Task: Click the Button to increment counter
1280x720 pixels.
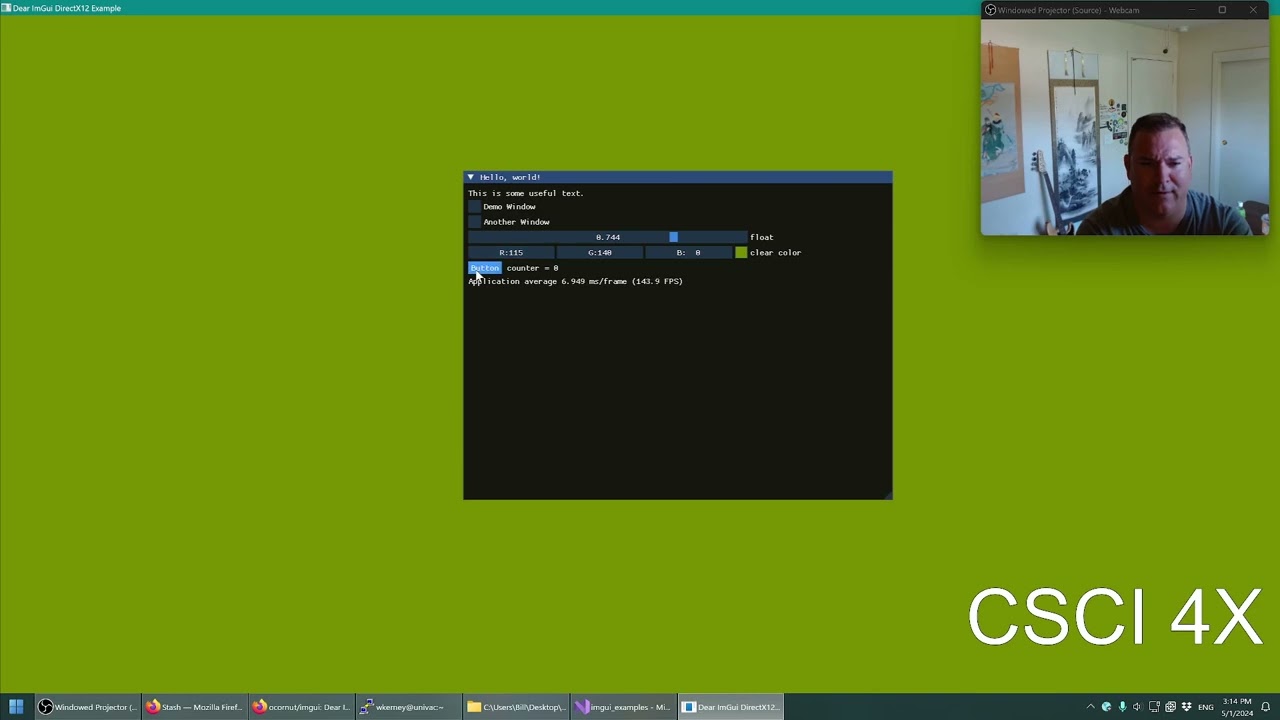Action: (x=484, y=268)
